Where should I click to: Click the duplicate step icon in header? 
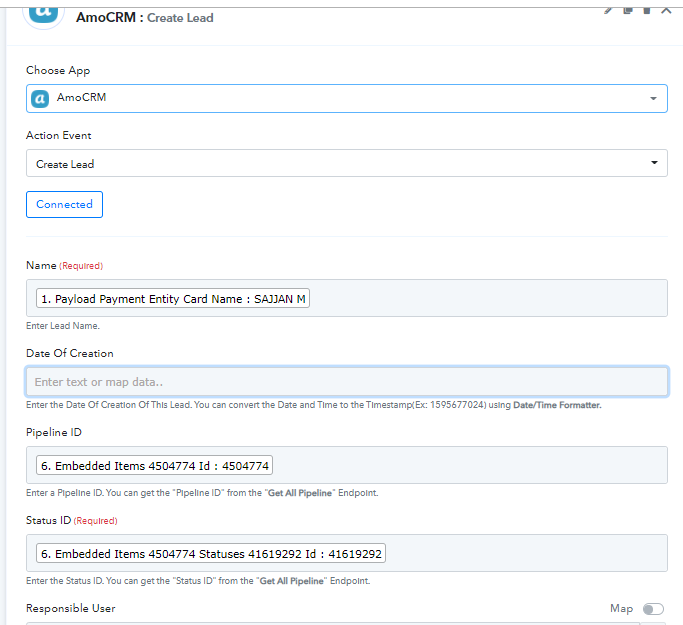coord(628,10)
